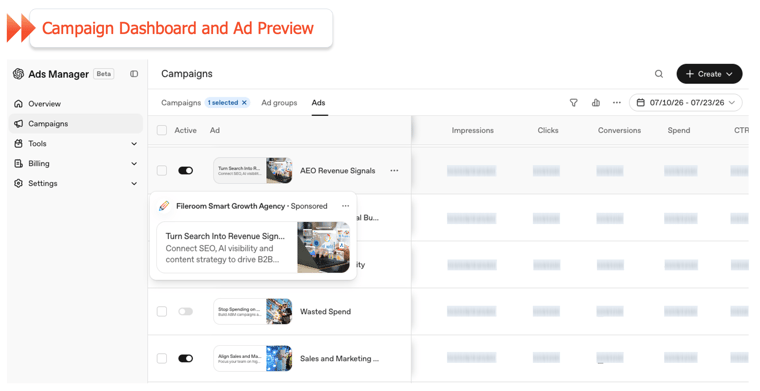Open the Wasted Spend ad thumbnail
The image size is (760, 391).
click(253, 312)
